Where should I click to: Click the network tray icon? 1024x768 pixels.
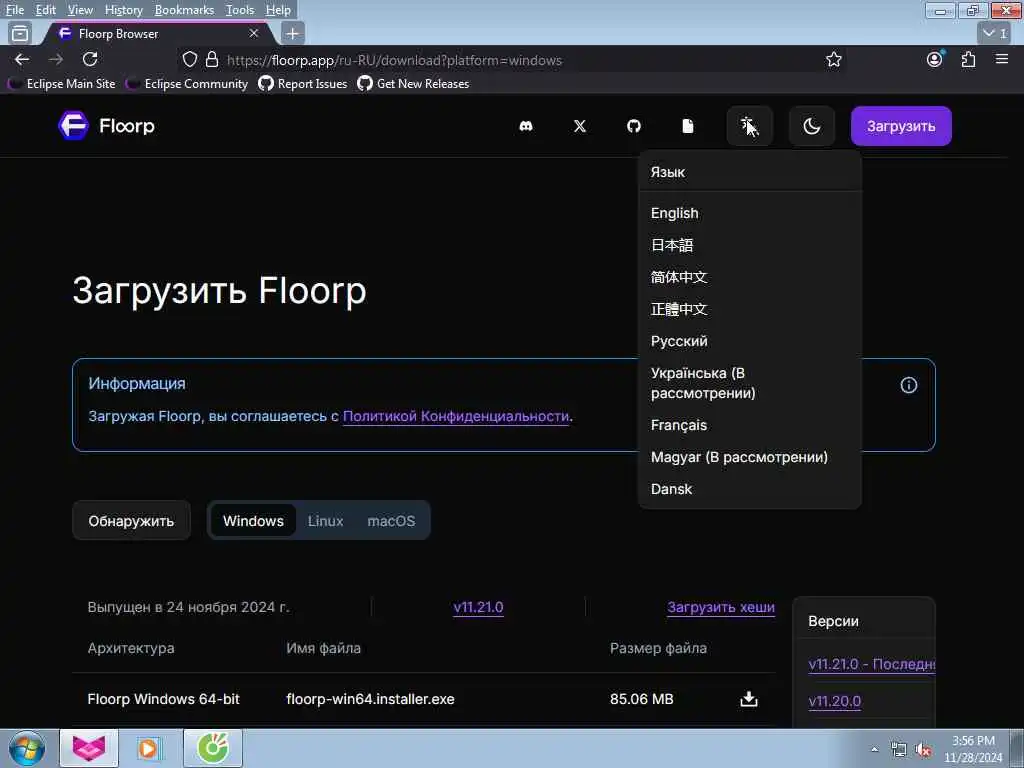899,750
